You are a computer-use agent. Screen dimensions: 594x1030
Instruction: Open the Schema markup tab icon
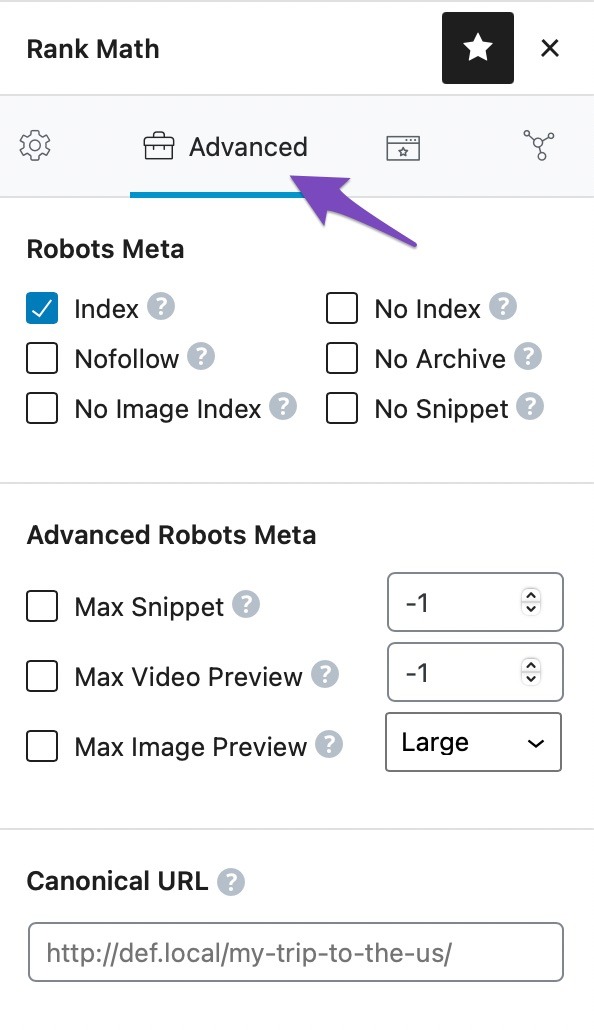tap(538, 146)
